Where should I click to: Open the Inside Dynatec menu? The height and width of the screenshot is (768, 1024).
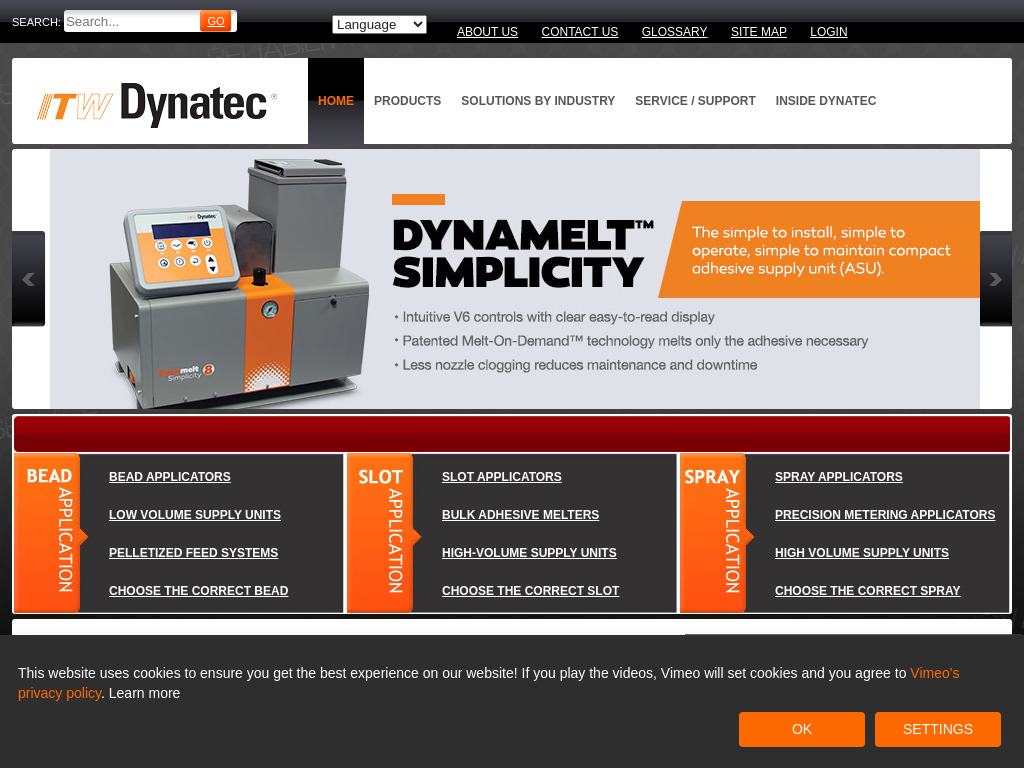[x=825, y=101]
